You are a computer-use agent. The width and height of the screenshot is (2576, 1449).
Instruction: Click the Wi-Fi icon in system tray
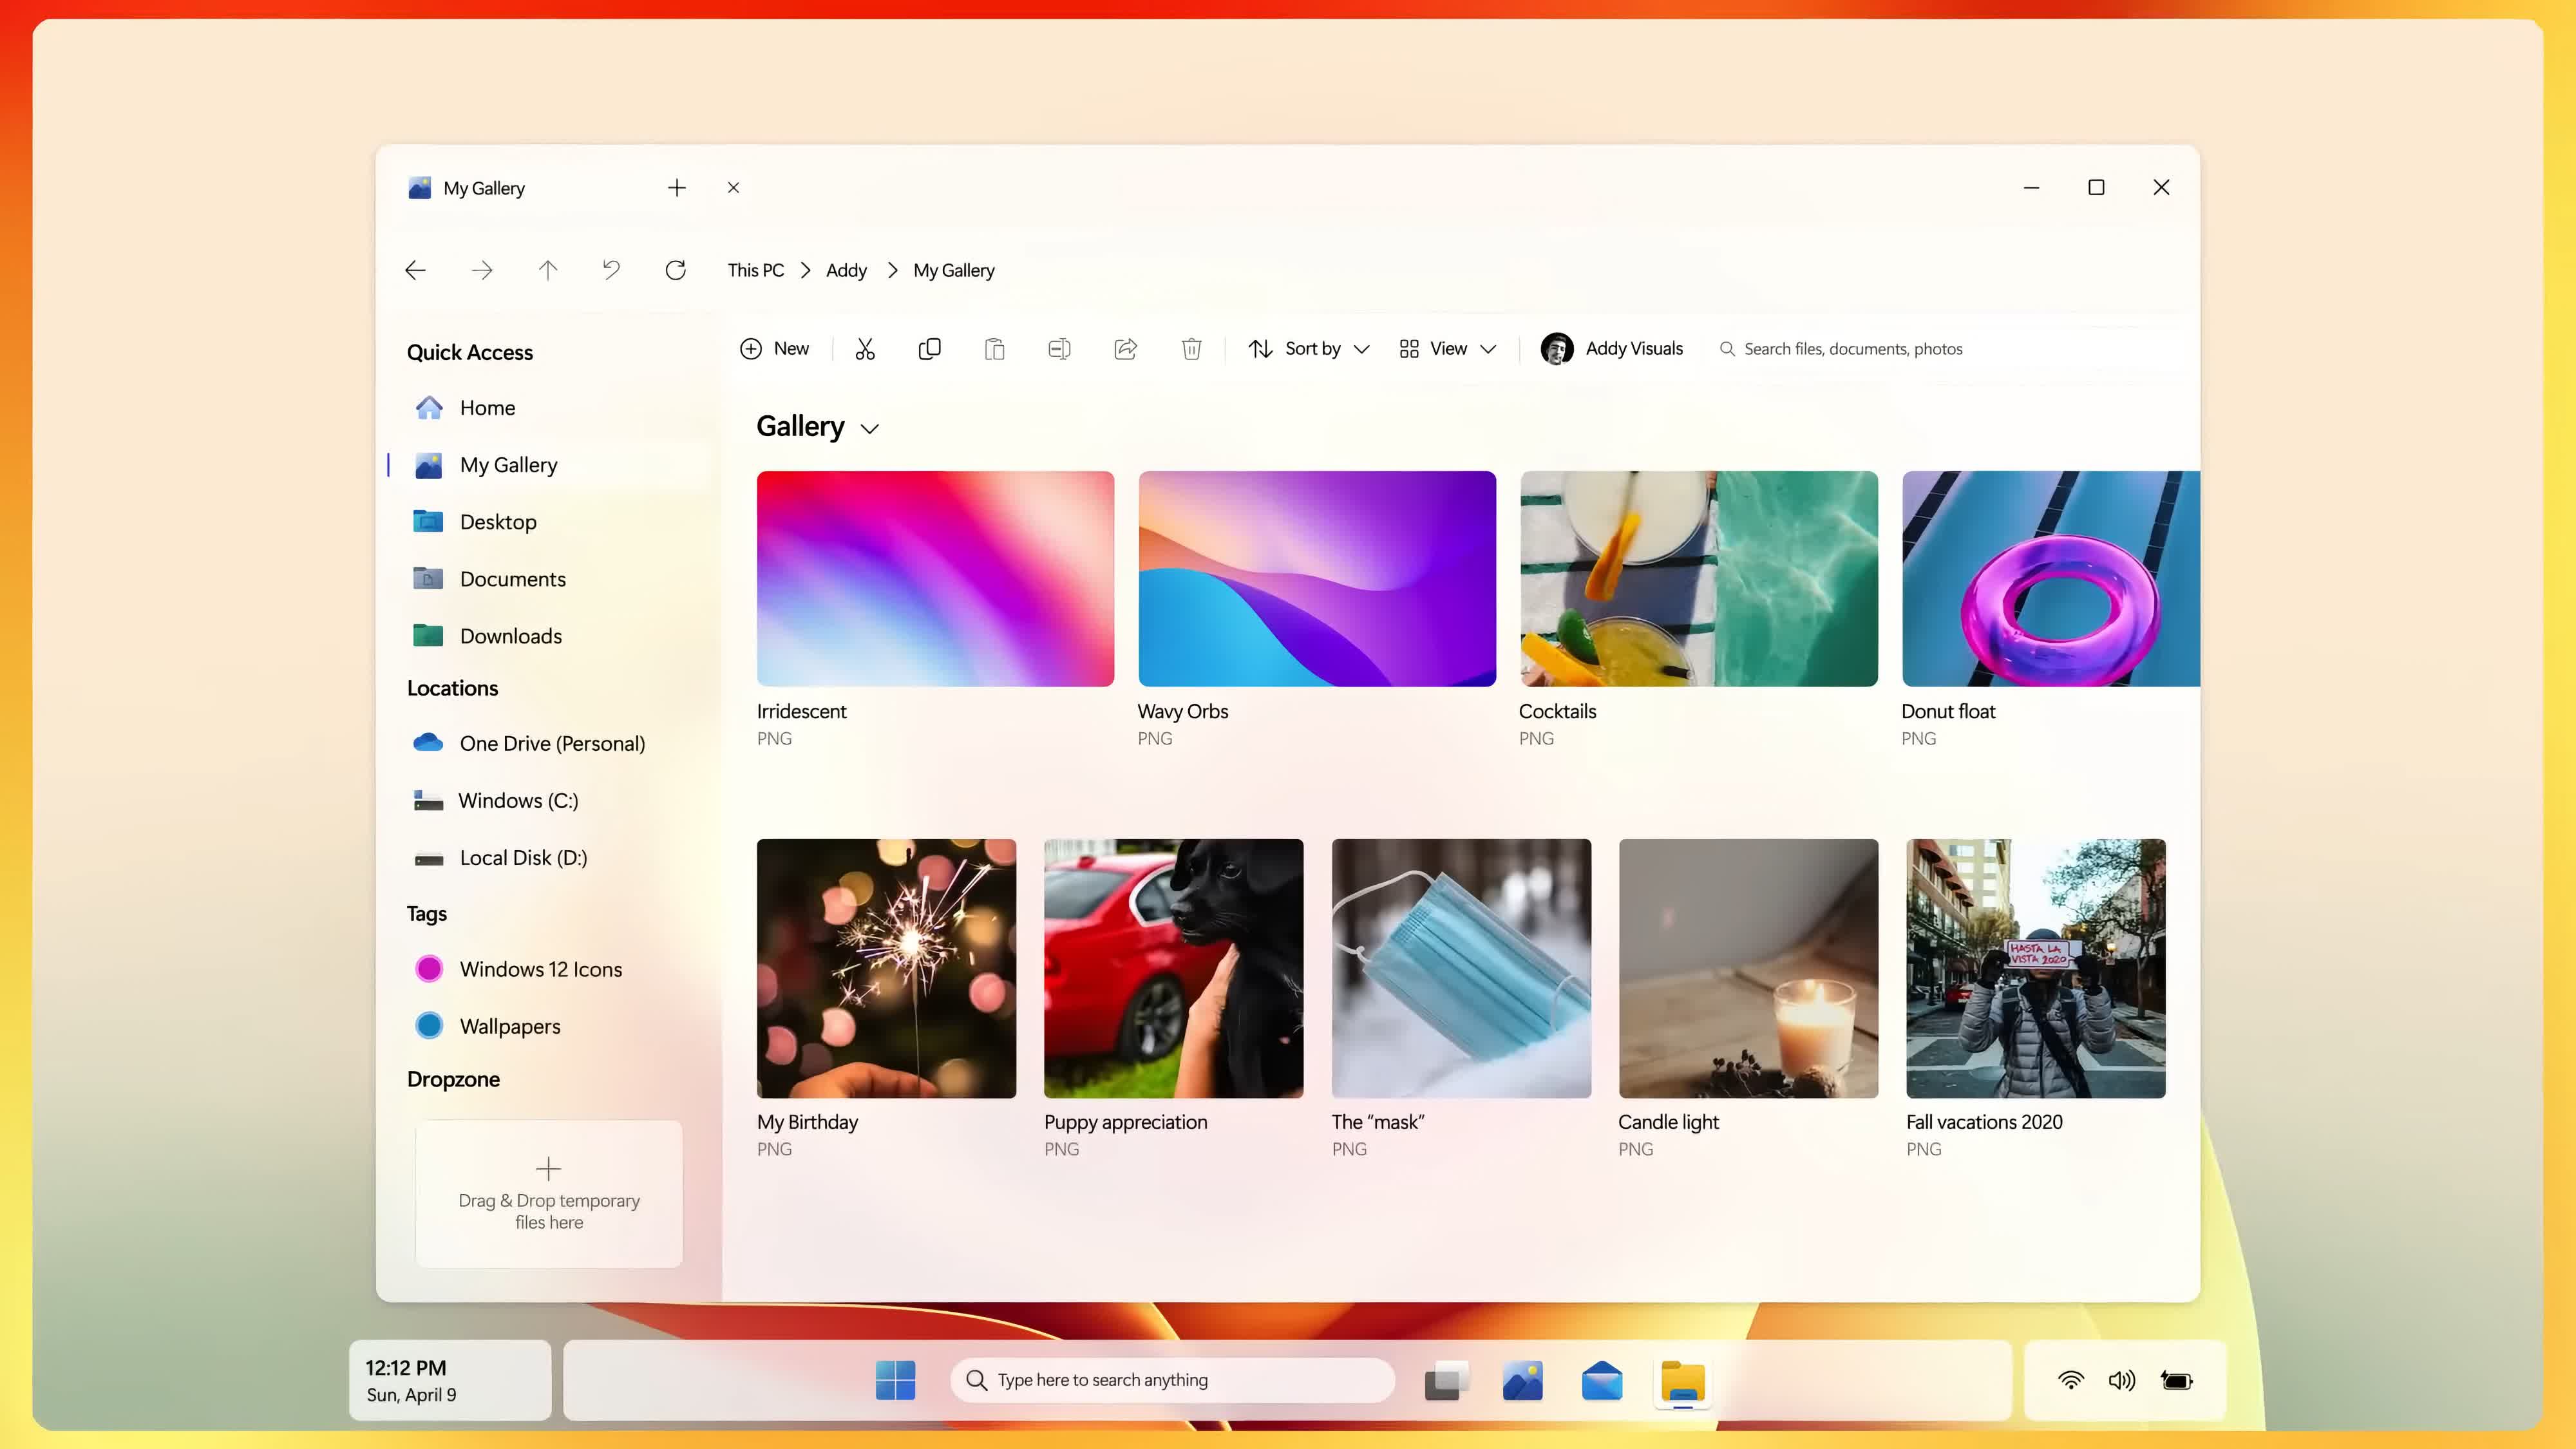[x=2071, y=1381]
